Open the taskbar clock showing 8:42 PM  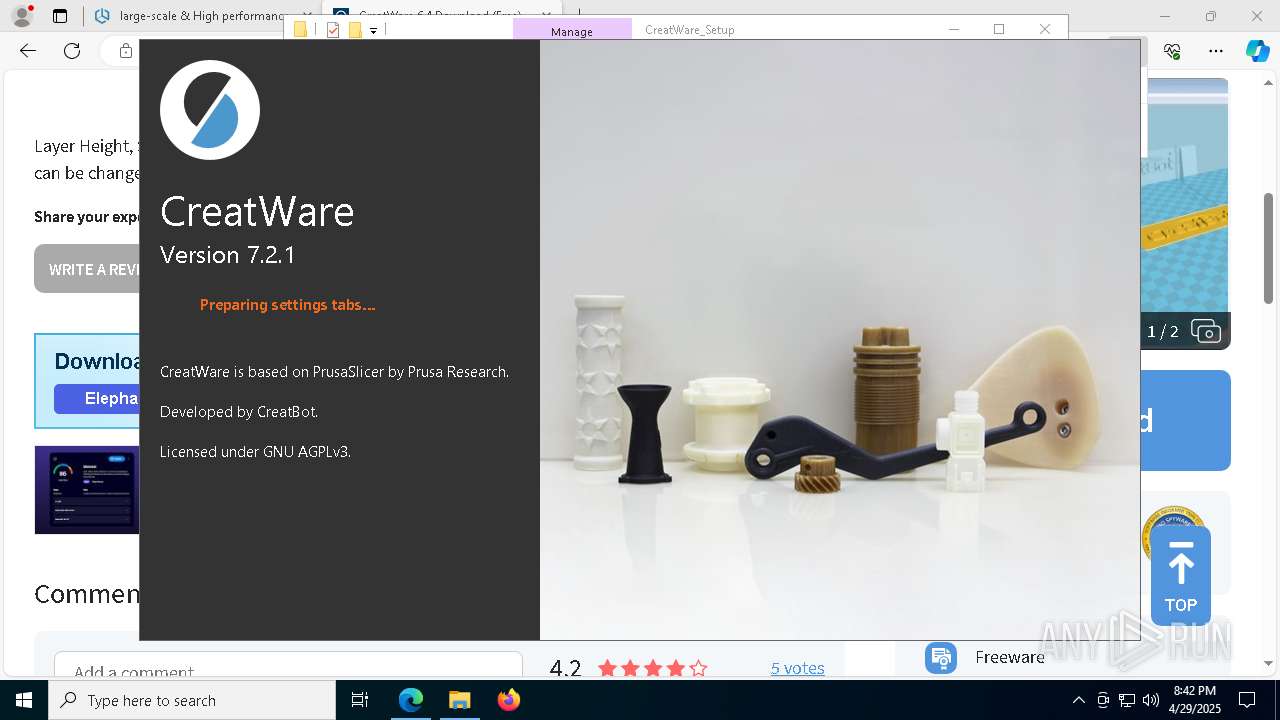1195,700
